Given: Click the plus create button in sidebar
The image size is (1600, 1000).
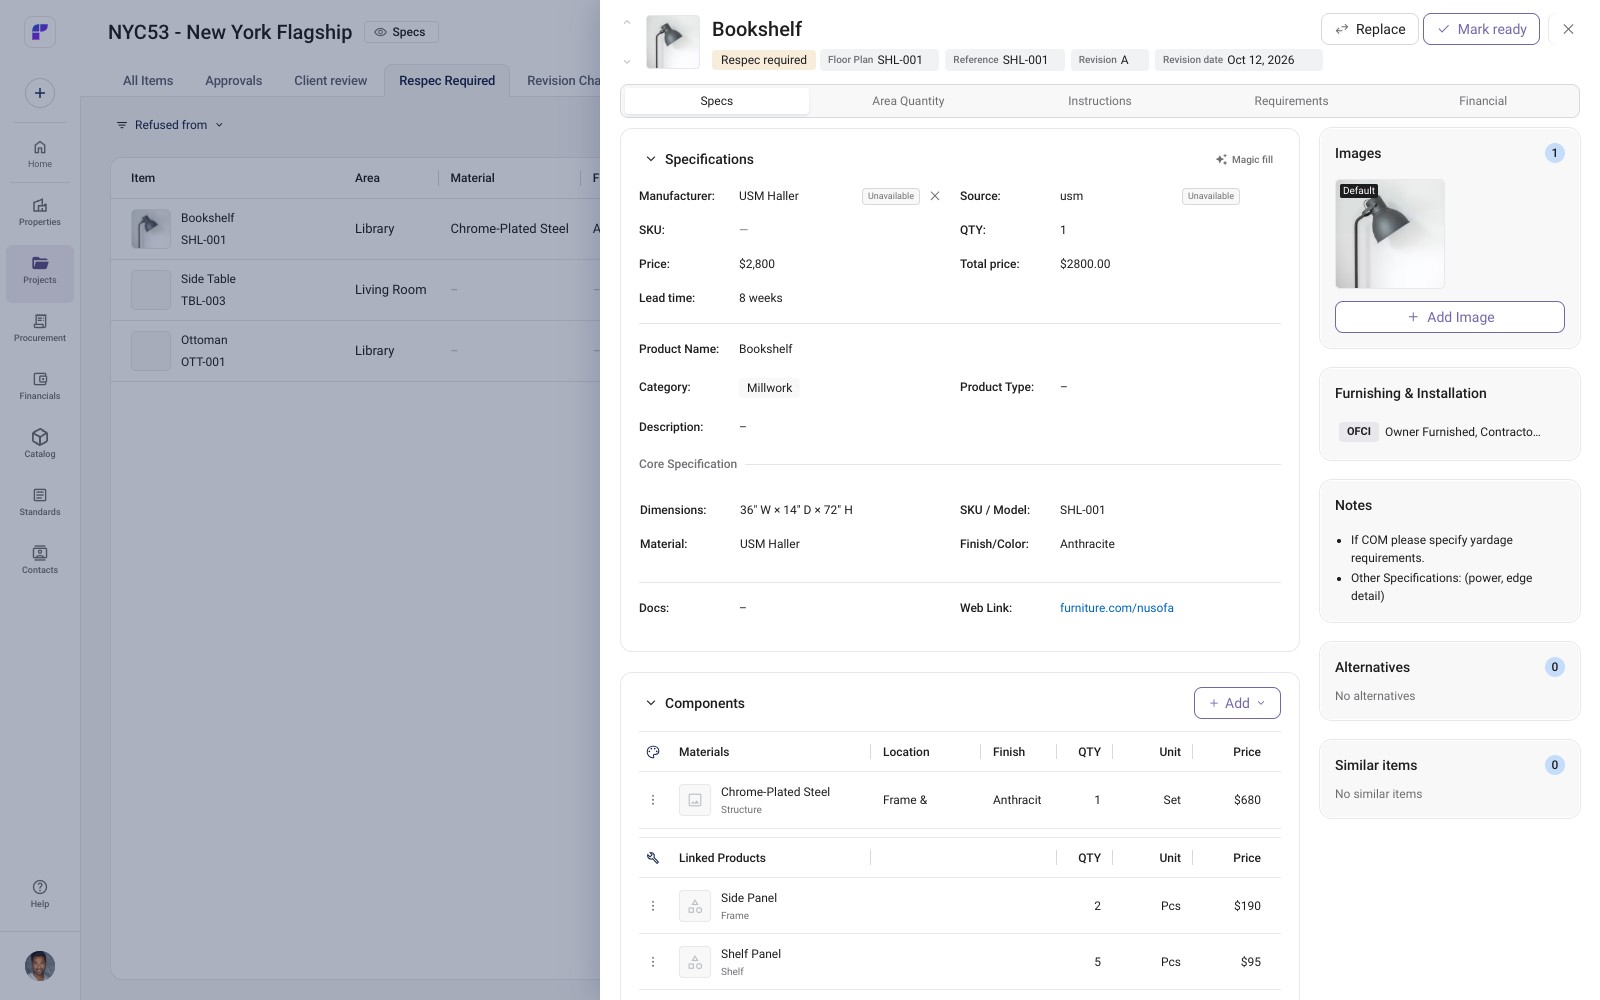Looking at the screenshot, I should click(x=40, y=93).
